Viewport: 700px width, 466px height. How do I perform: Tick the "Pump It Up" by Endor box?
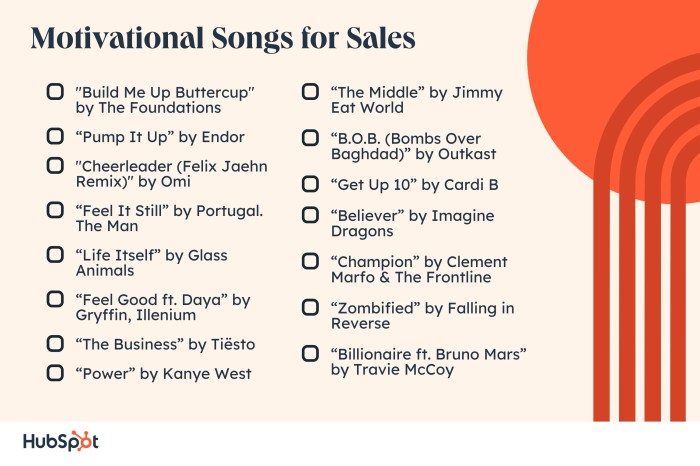pos(55,136)
